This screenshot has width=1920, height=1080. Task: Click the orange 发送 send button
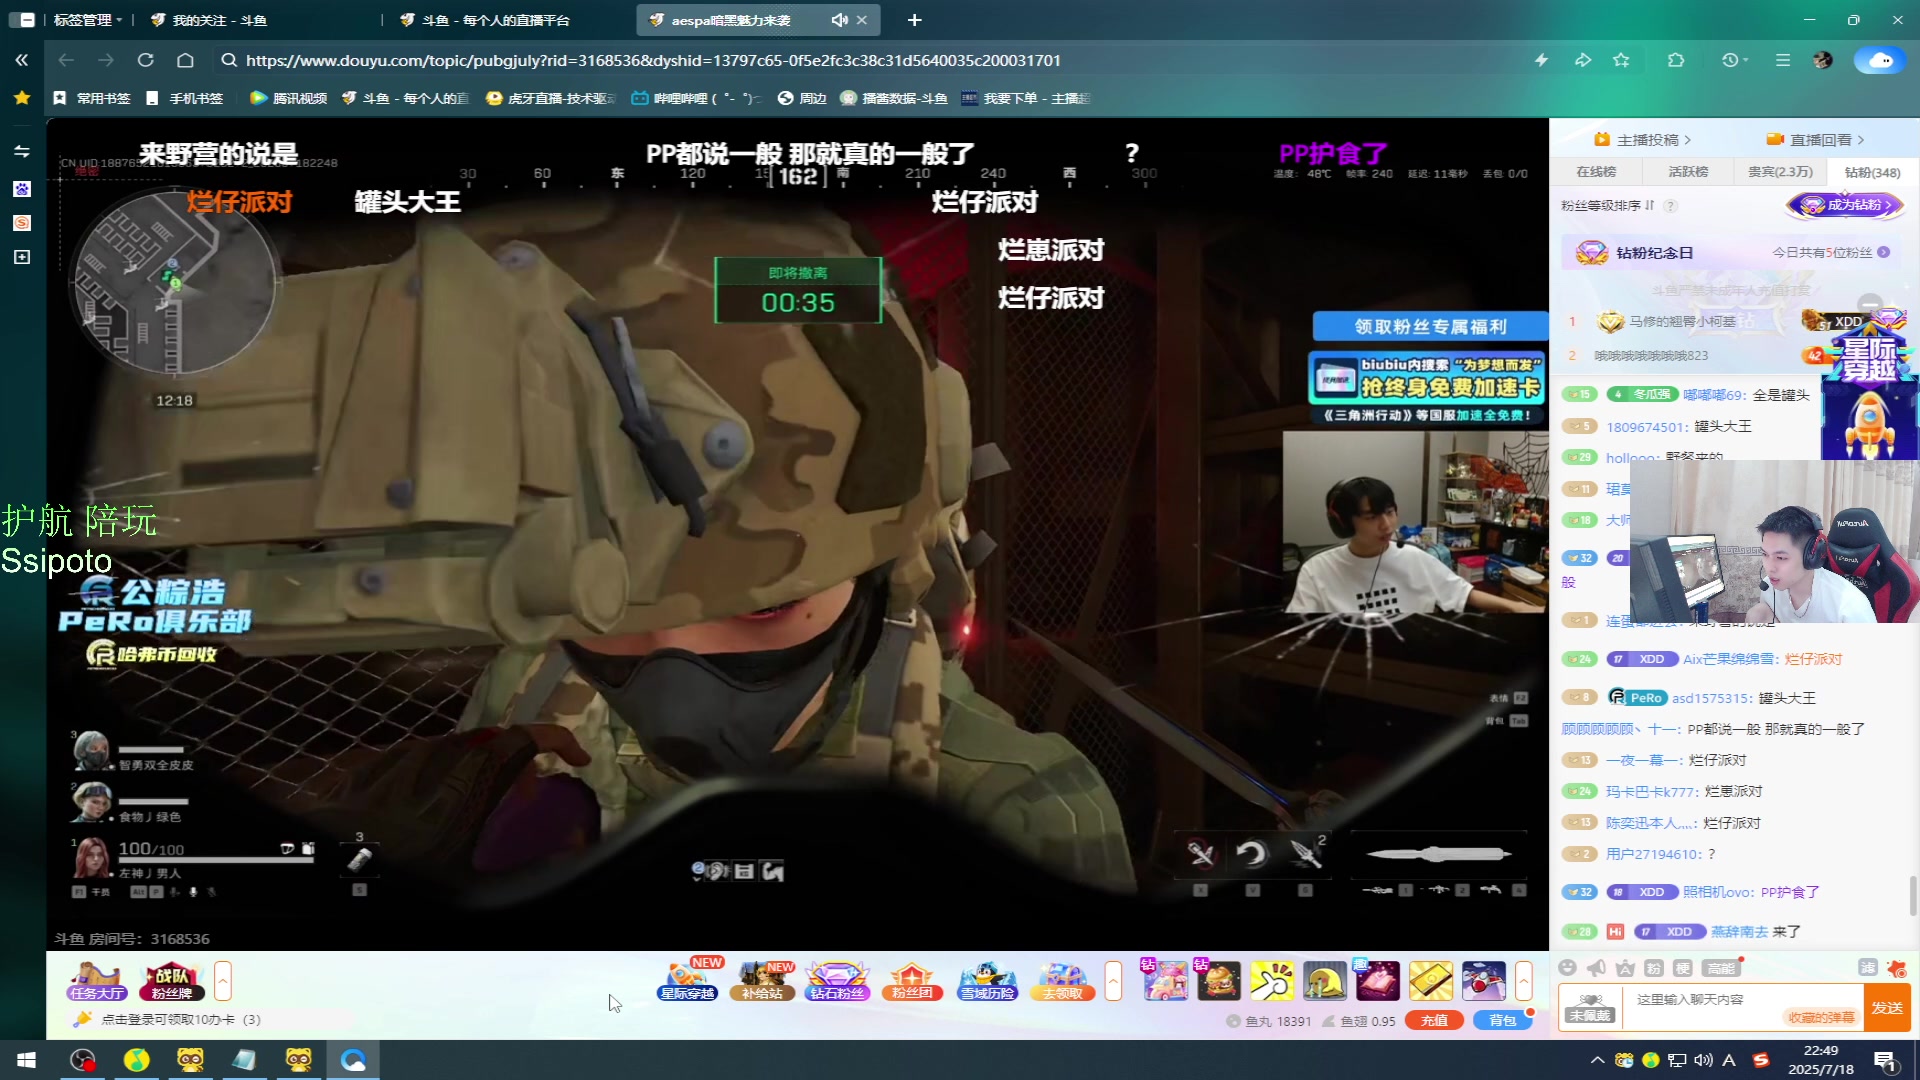tap(1887, 1007)
